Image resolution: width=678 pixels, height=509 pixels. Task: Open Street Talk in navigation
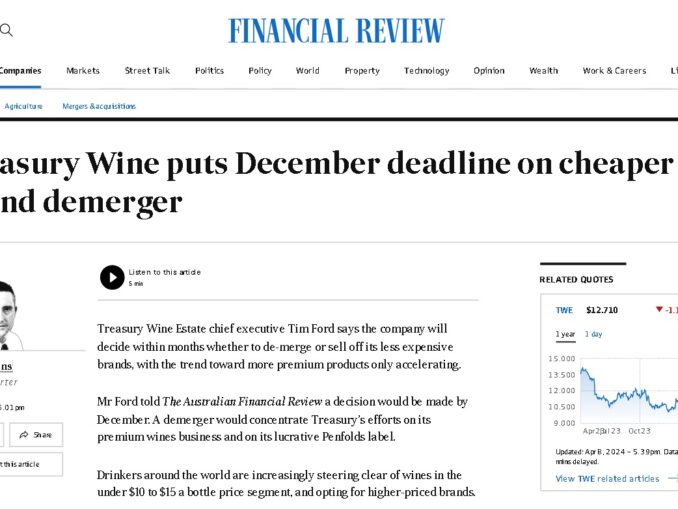147,71
